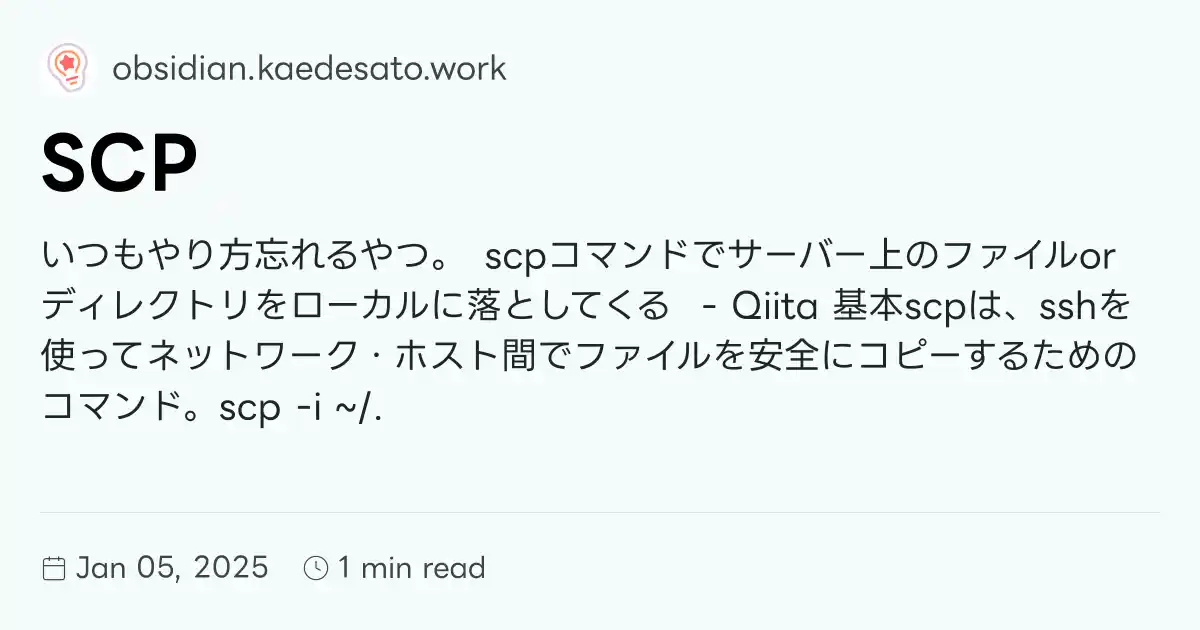Click the "scp -i ~/." command text

298,408
